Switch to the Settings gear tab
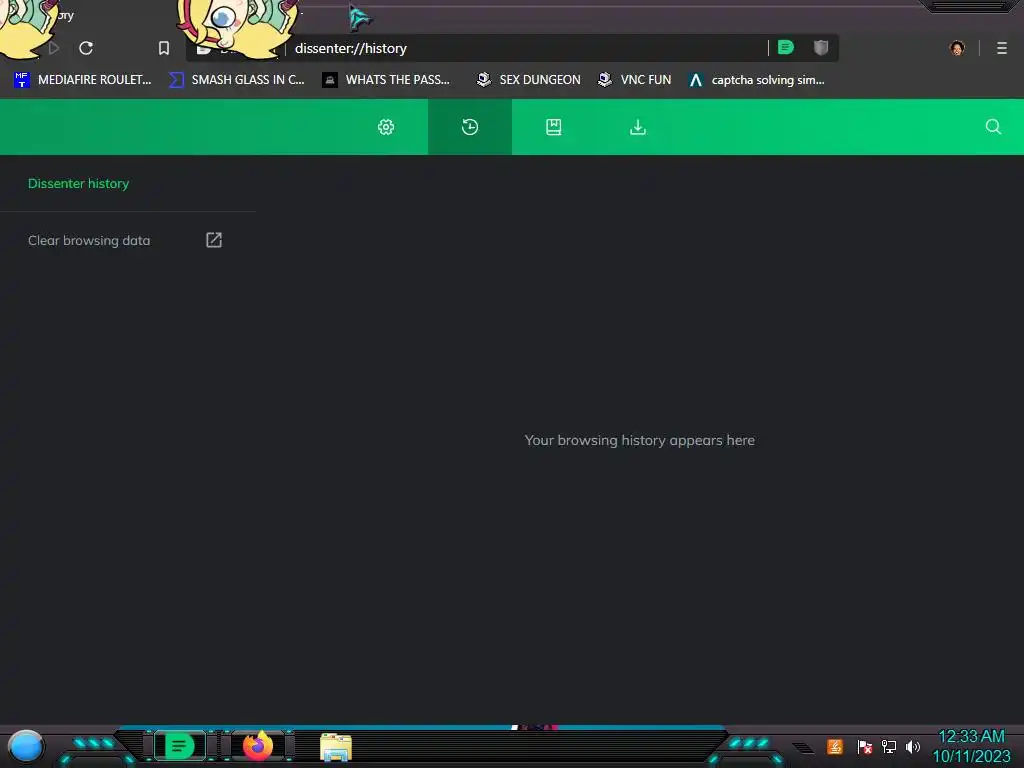This screenshot has height=768, width=1024. tap(386, 127)
